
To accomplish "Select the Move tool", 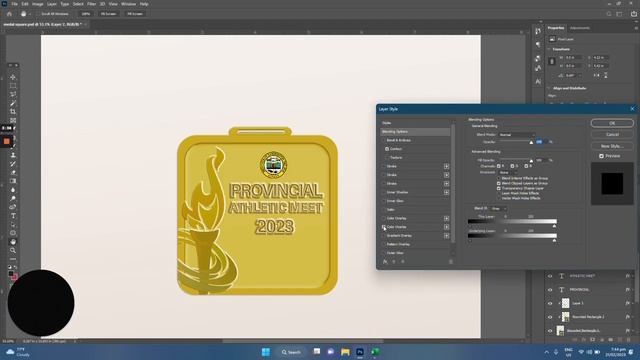I will point(13,77).
